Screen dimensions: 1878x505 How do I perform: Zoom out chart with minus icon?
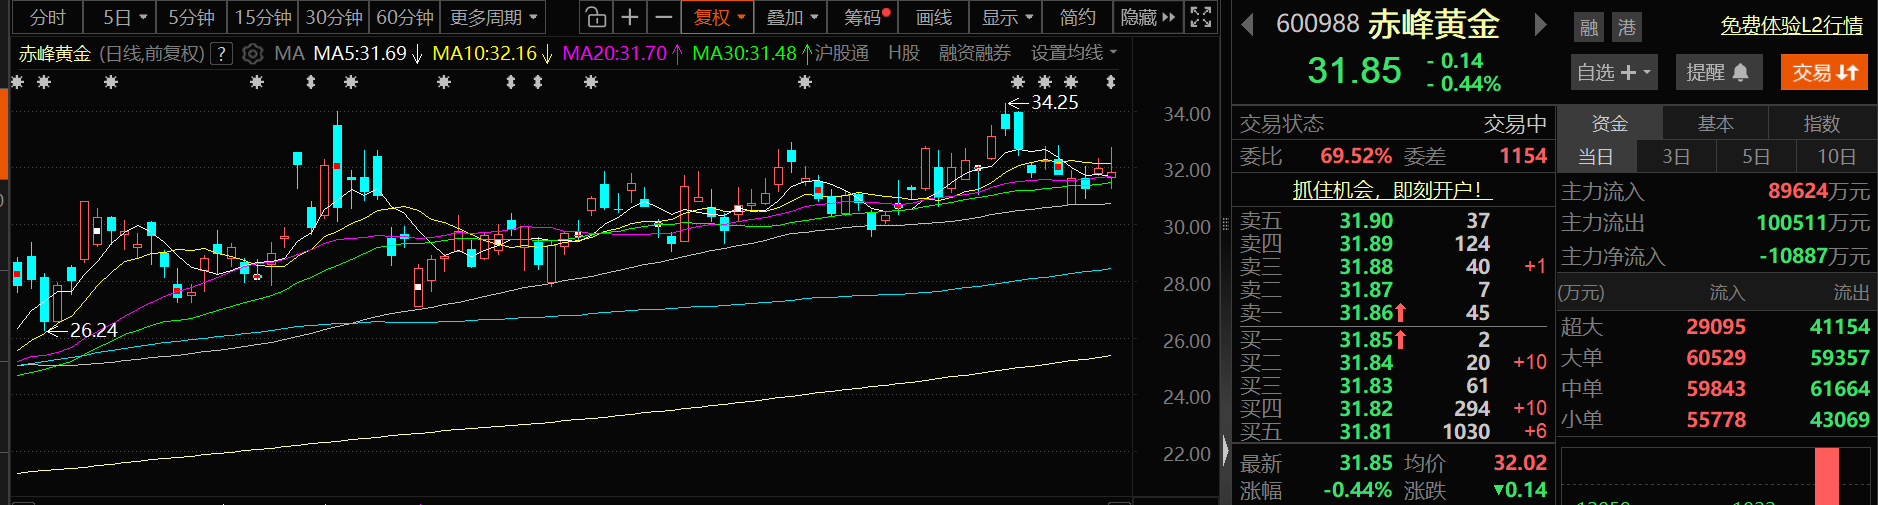663,17
